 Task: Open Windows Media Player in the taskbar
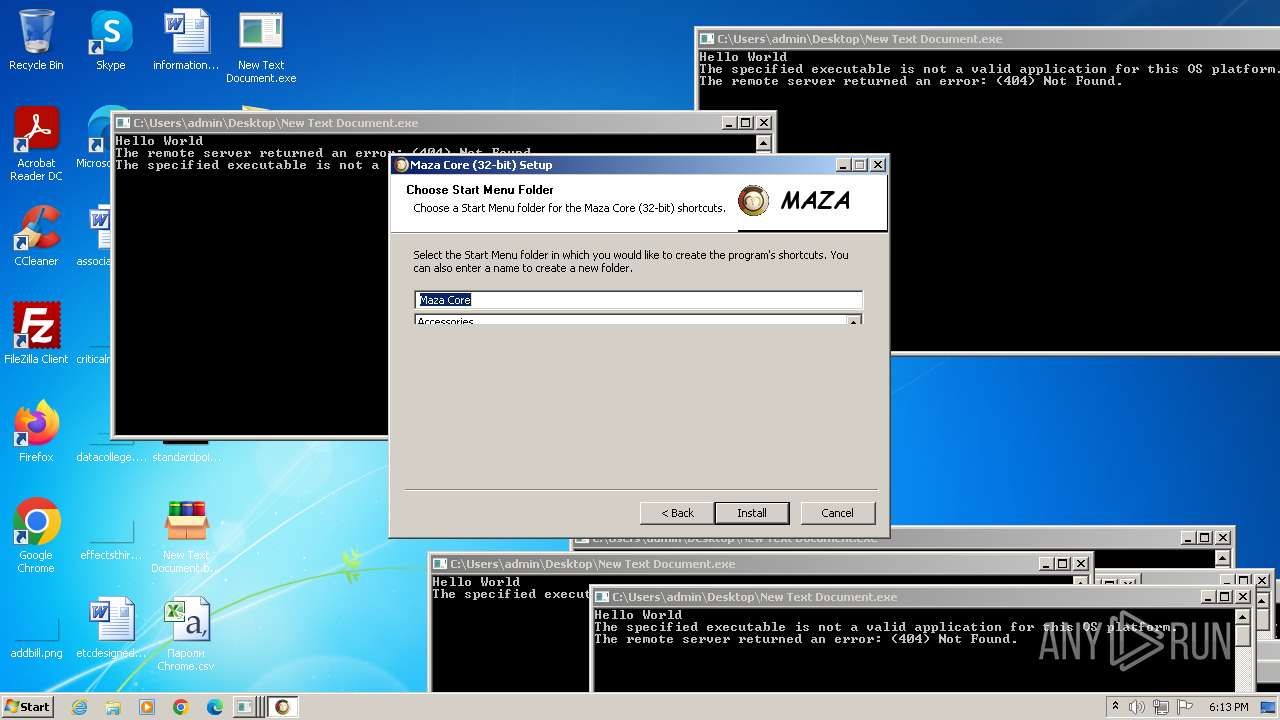tap(147, 707)
